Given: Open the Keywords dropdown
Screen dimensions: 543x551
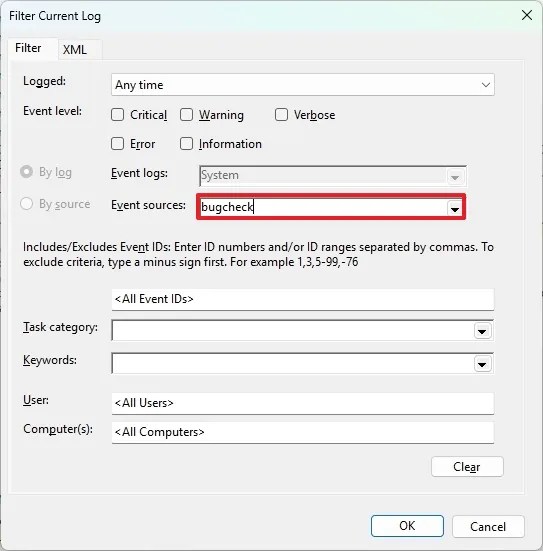Looking at the screenshot, I should click(x=482, y=364).
